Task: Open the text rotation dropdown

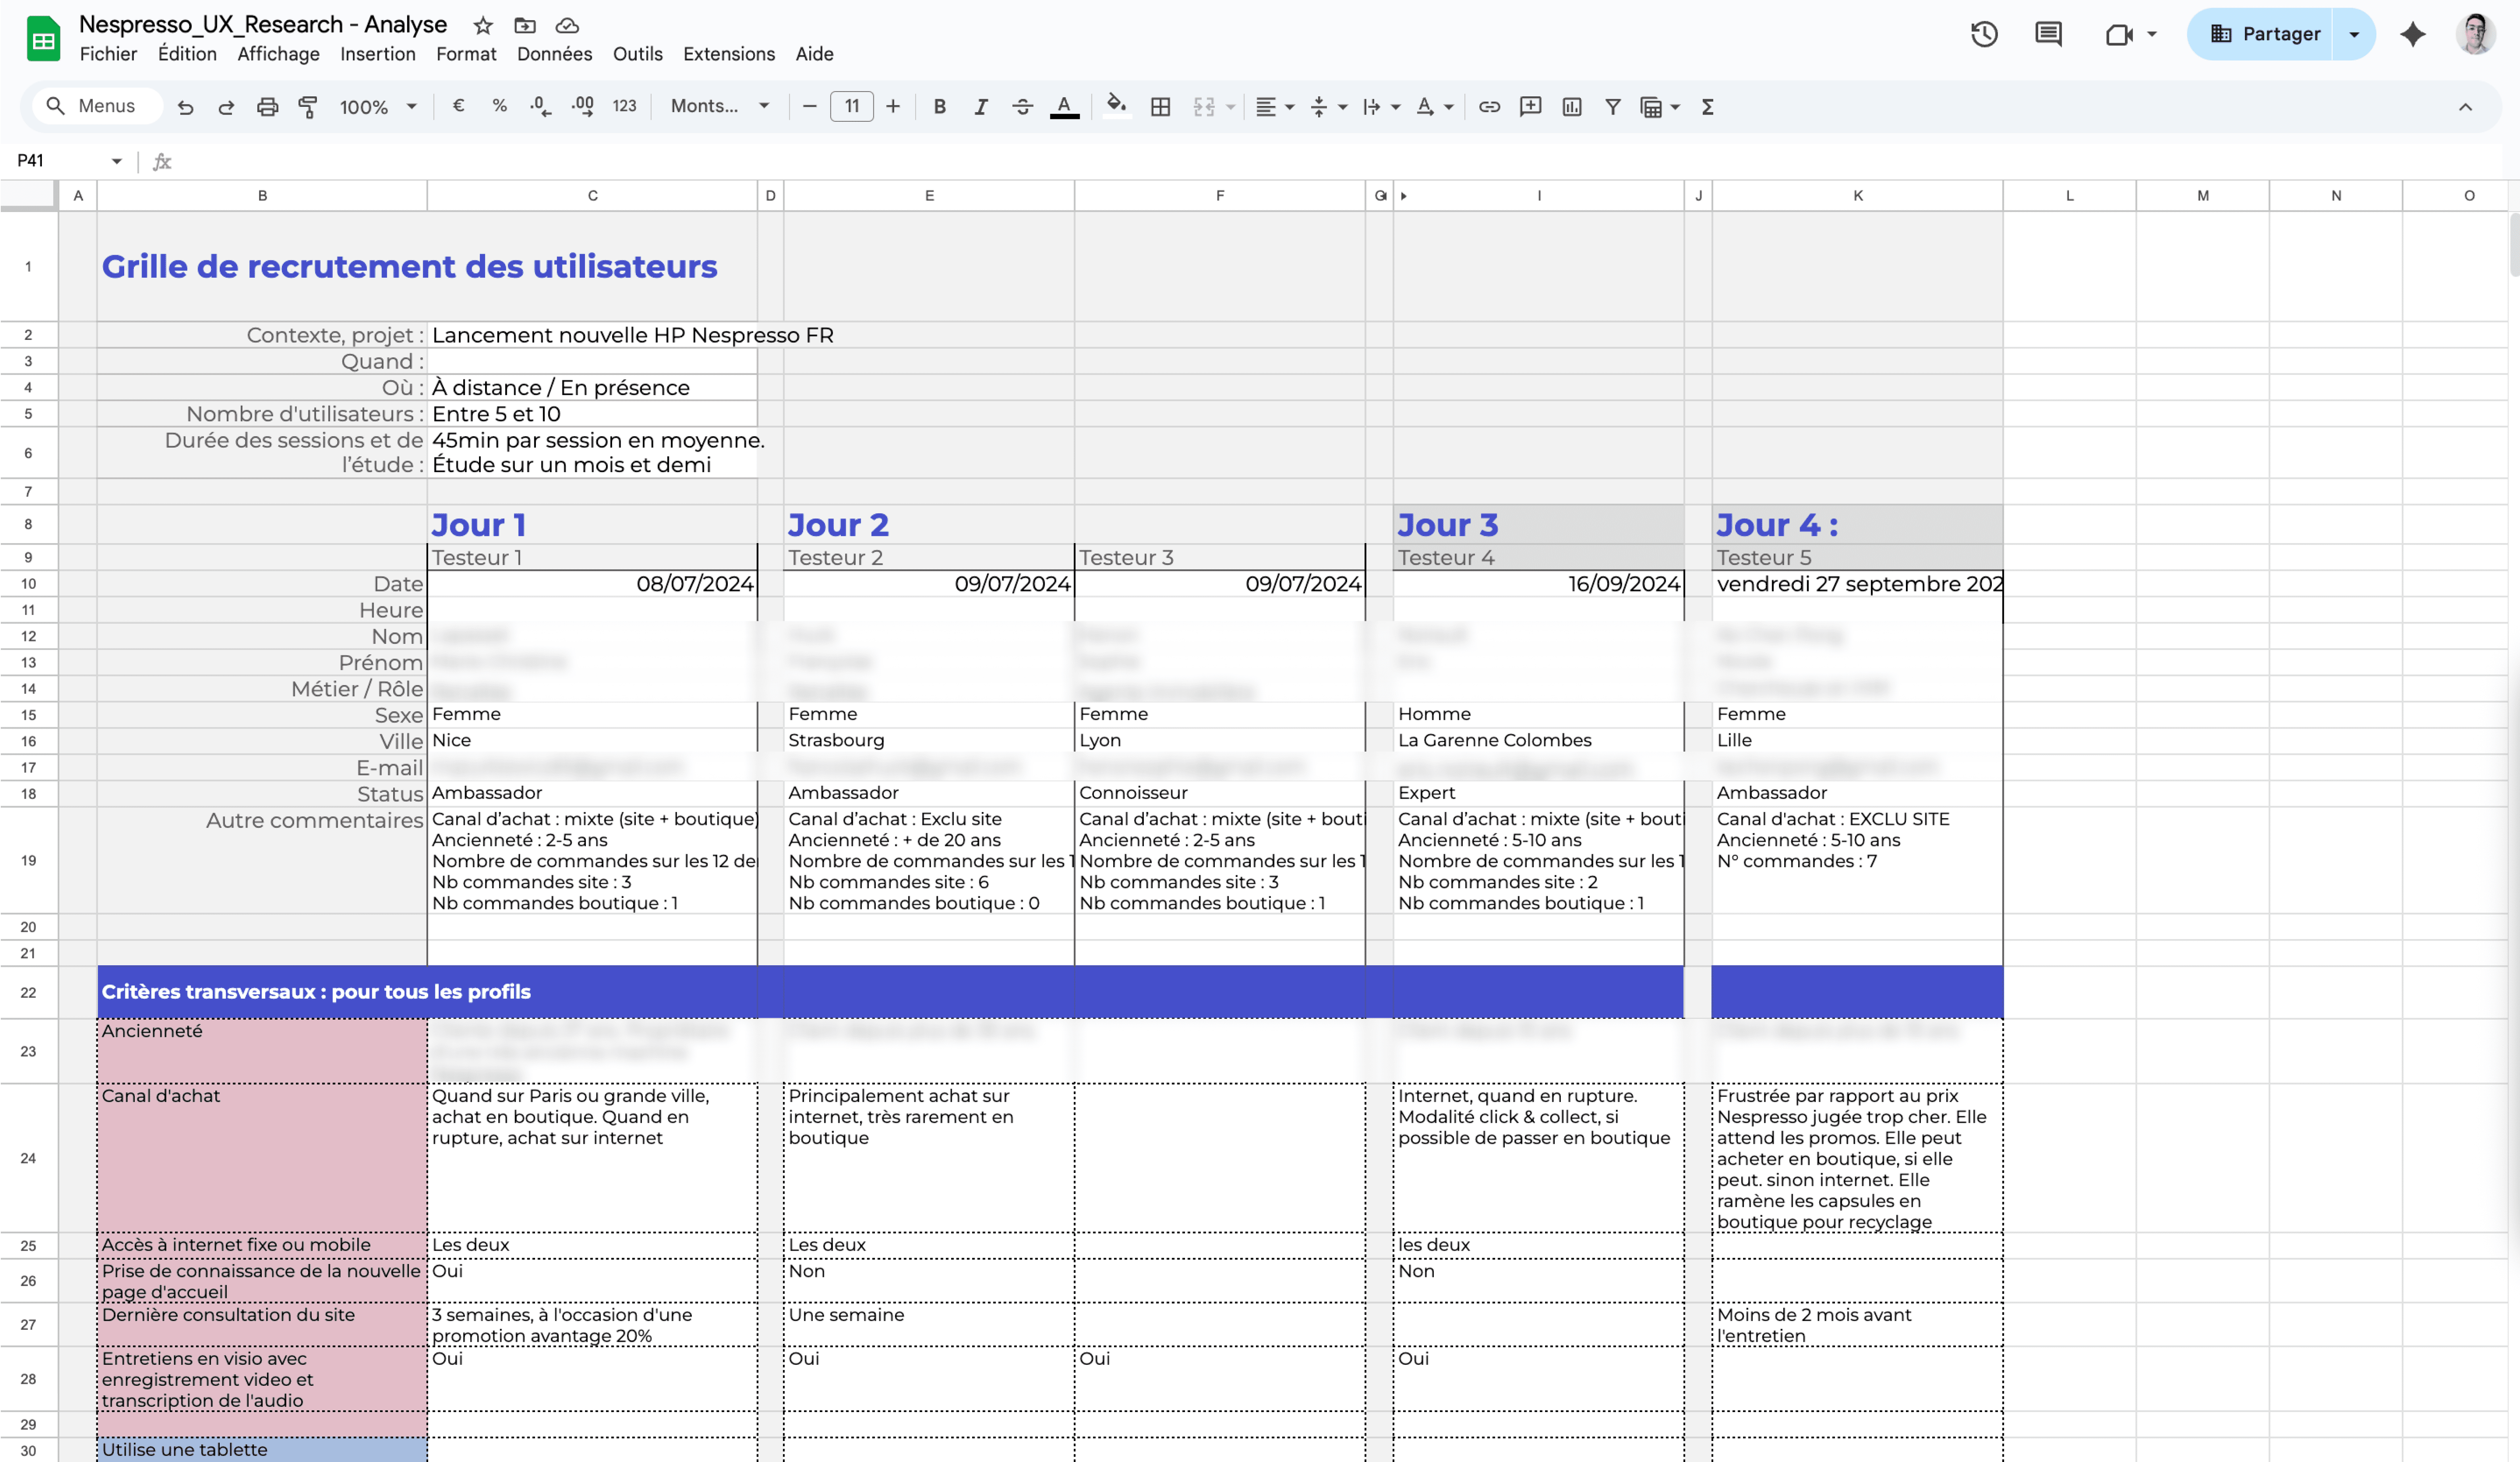Action: click(1434, 107)
